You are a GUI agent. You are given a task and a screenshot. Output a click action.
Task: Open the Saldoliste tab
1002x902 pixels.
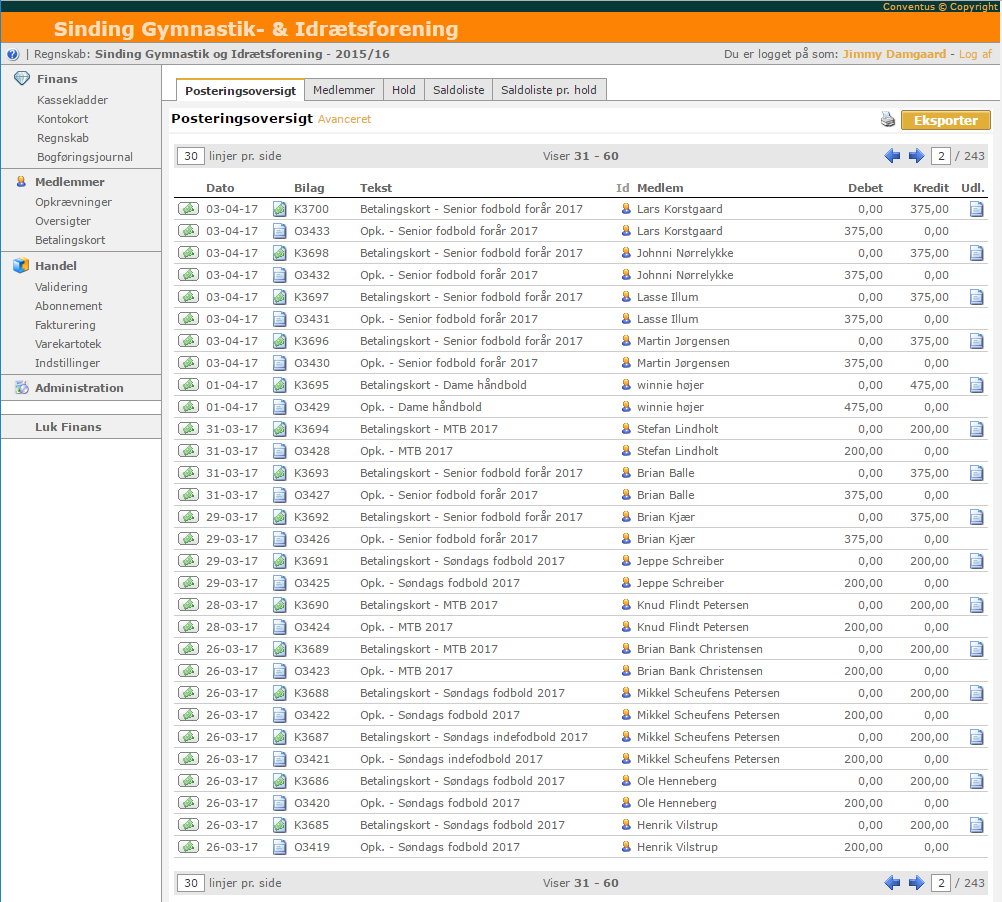point(459,90)
